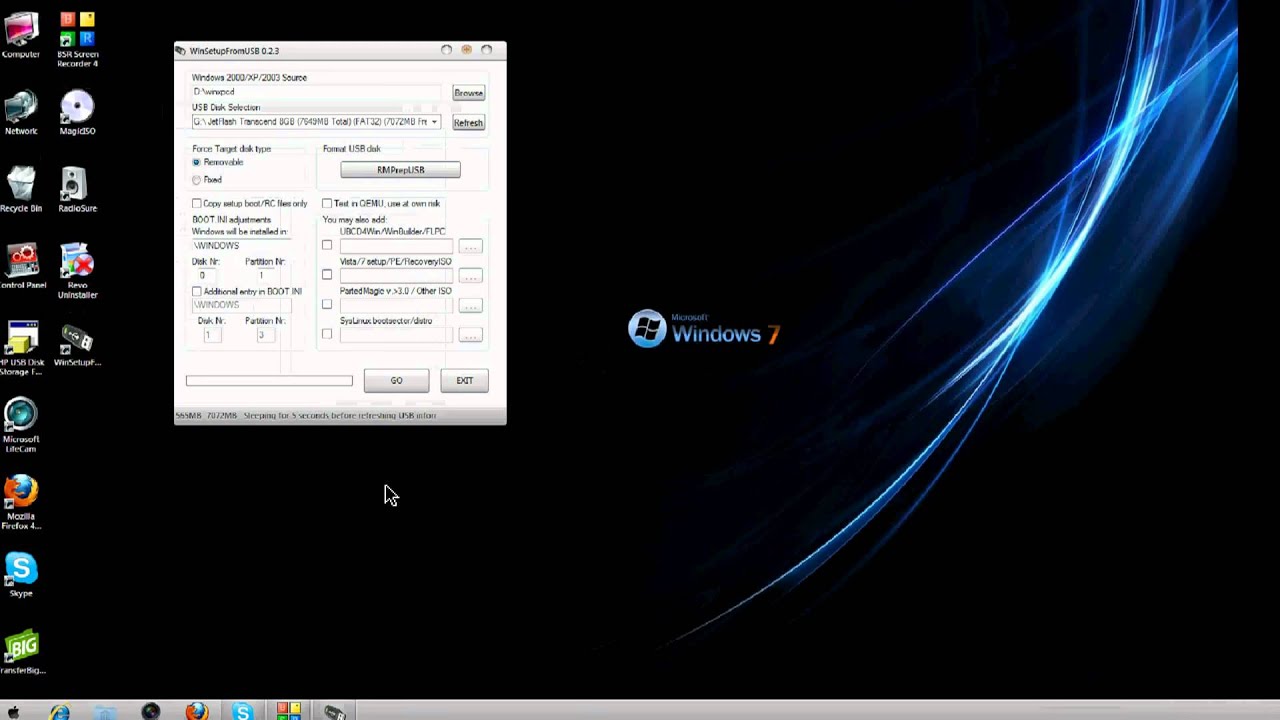Open Firefox from the taskbar
Screen dimensions: 1280x720
coord(197,711)
